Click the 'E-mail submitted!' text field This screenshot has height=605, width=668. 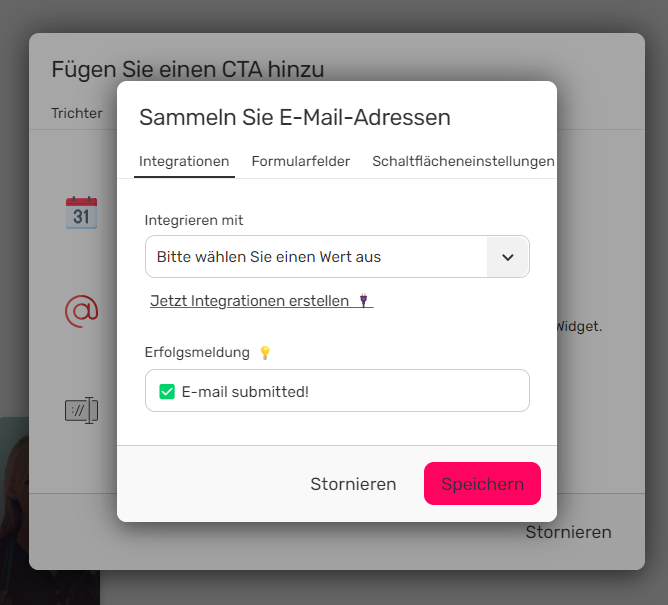[x=337, y=391]
